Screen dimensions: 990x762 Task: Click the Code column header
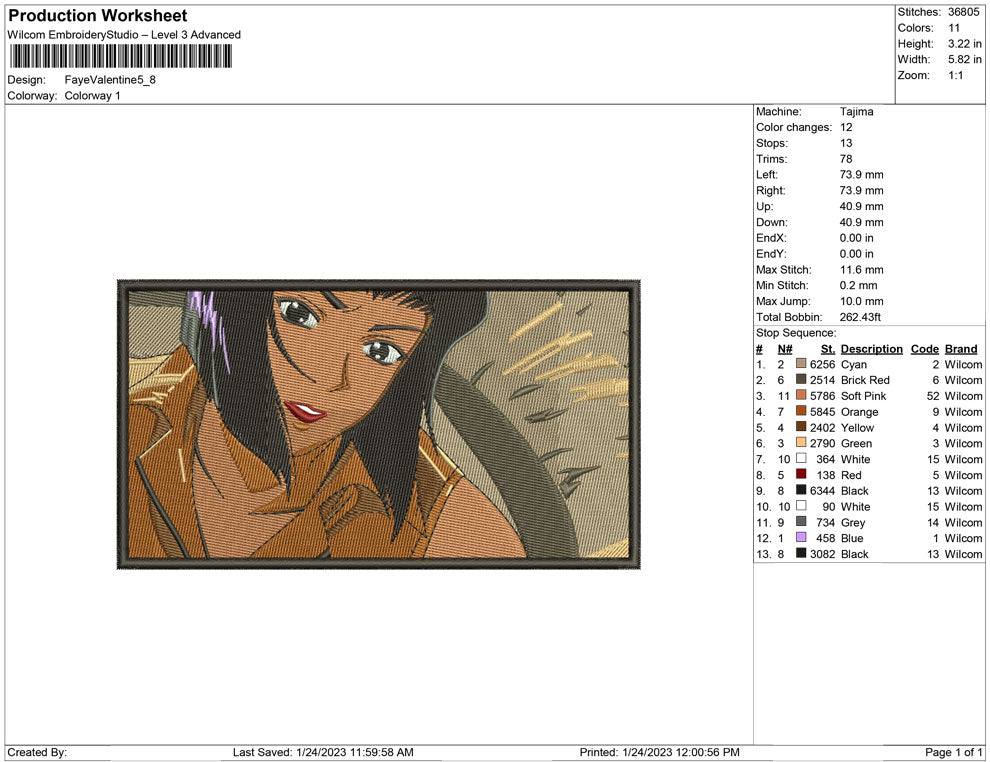tap(924, 348)
